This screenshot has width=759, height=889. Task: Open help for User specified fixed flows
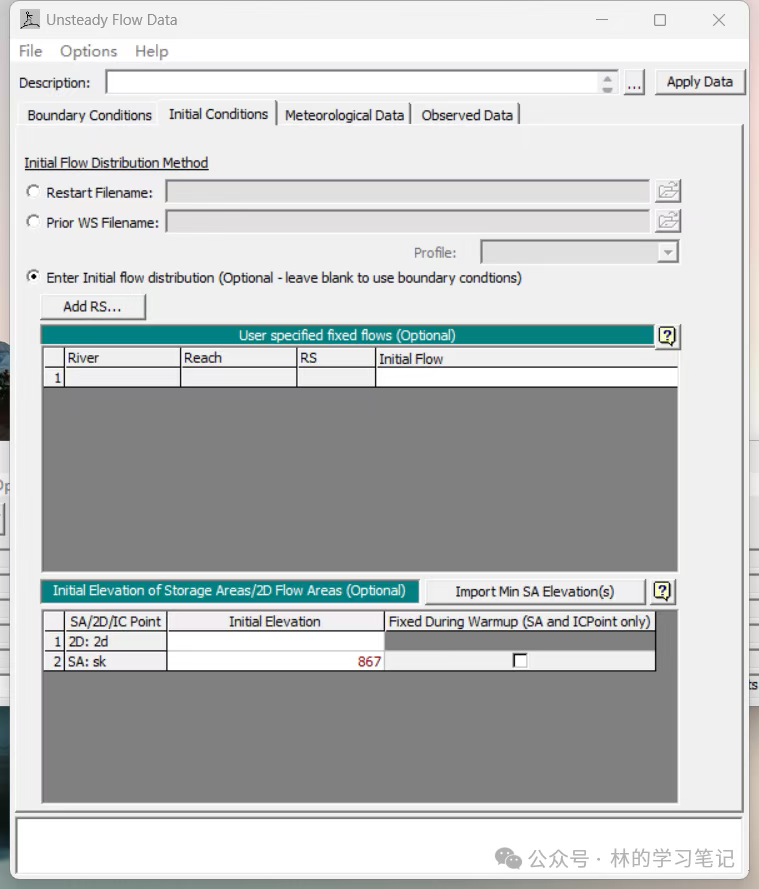click(x=667, y=337)
